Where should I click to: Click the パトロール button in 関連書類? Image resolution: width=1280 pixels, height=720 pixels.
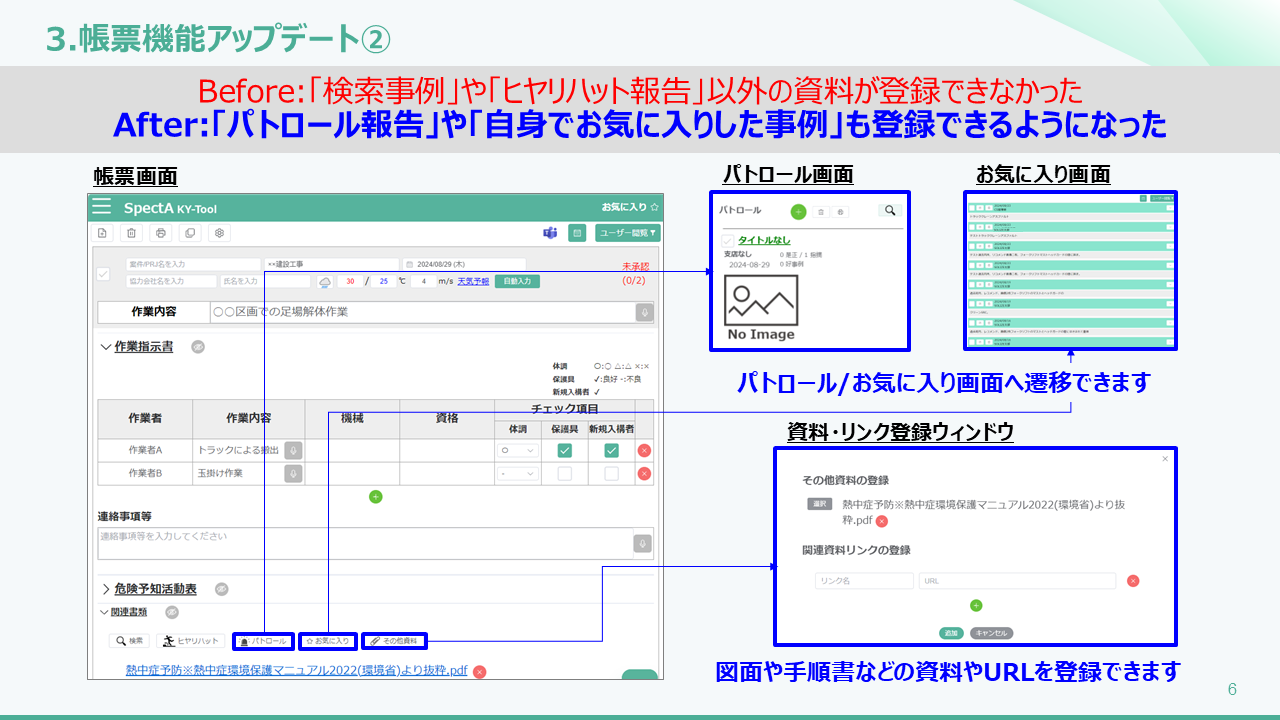click(264, 640)
